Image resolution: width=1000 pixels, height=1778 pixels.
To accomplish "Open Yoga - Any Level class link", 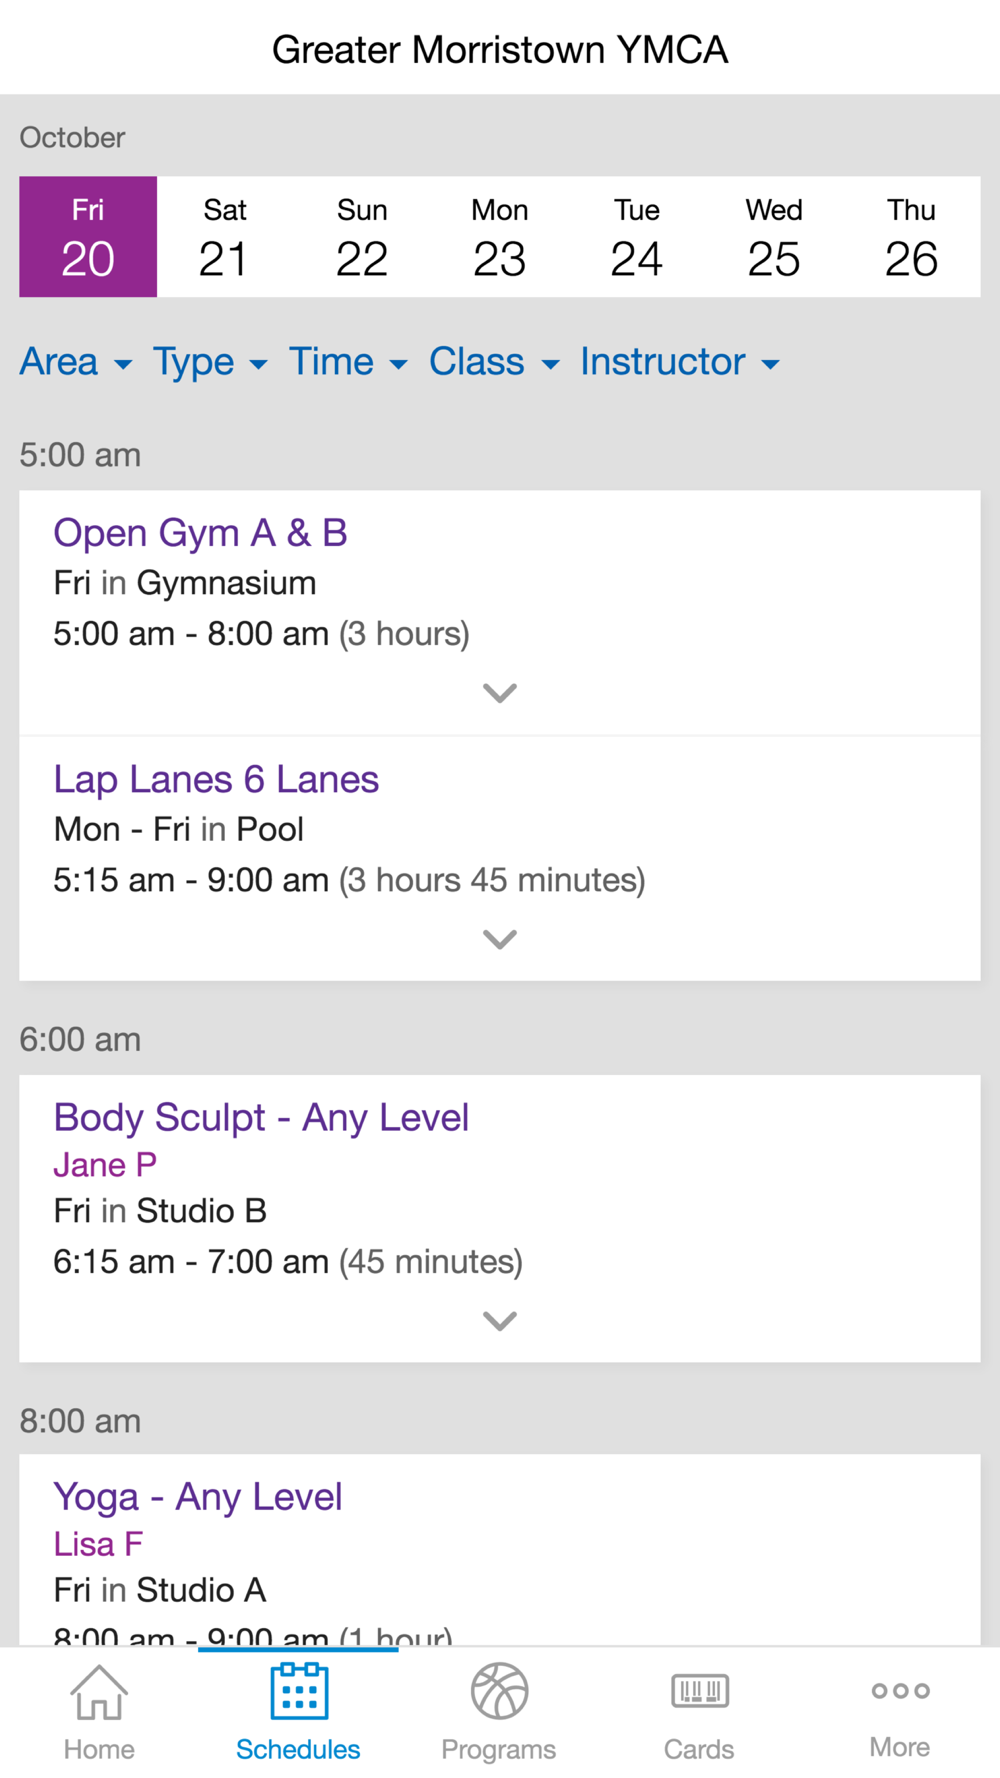I will [x=198, y=1497].
